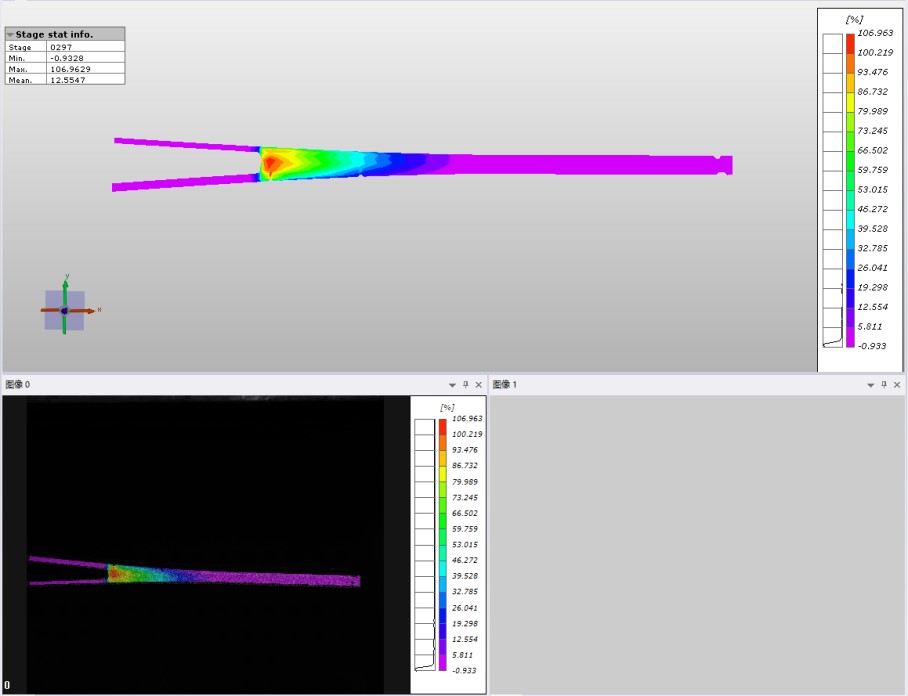Close the 图像 0 panel
This screenshot has height=696, width=908.
tap(478, 385)
